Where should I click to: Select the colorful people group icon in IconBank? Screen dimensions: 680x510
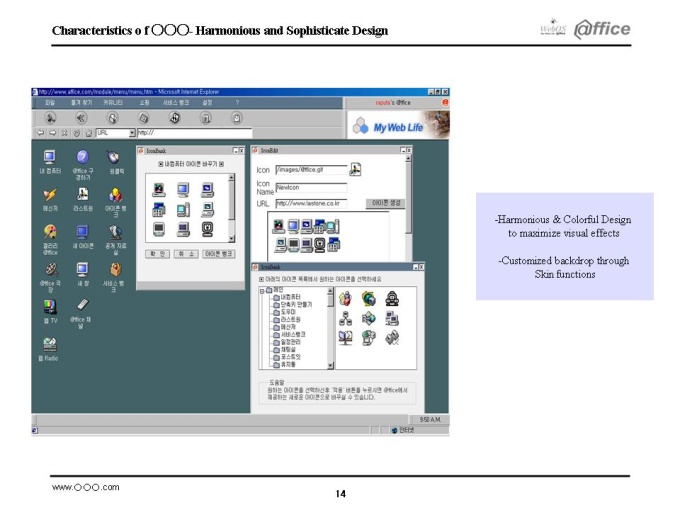pos(345,298)
